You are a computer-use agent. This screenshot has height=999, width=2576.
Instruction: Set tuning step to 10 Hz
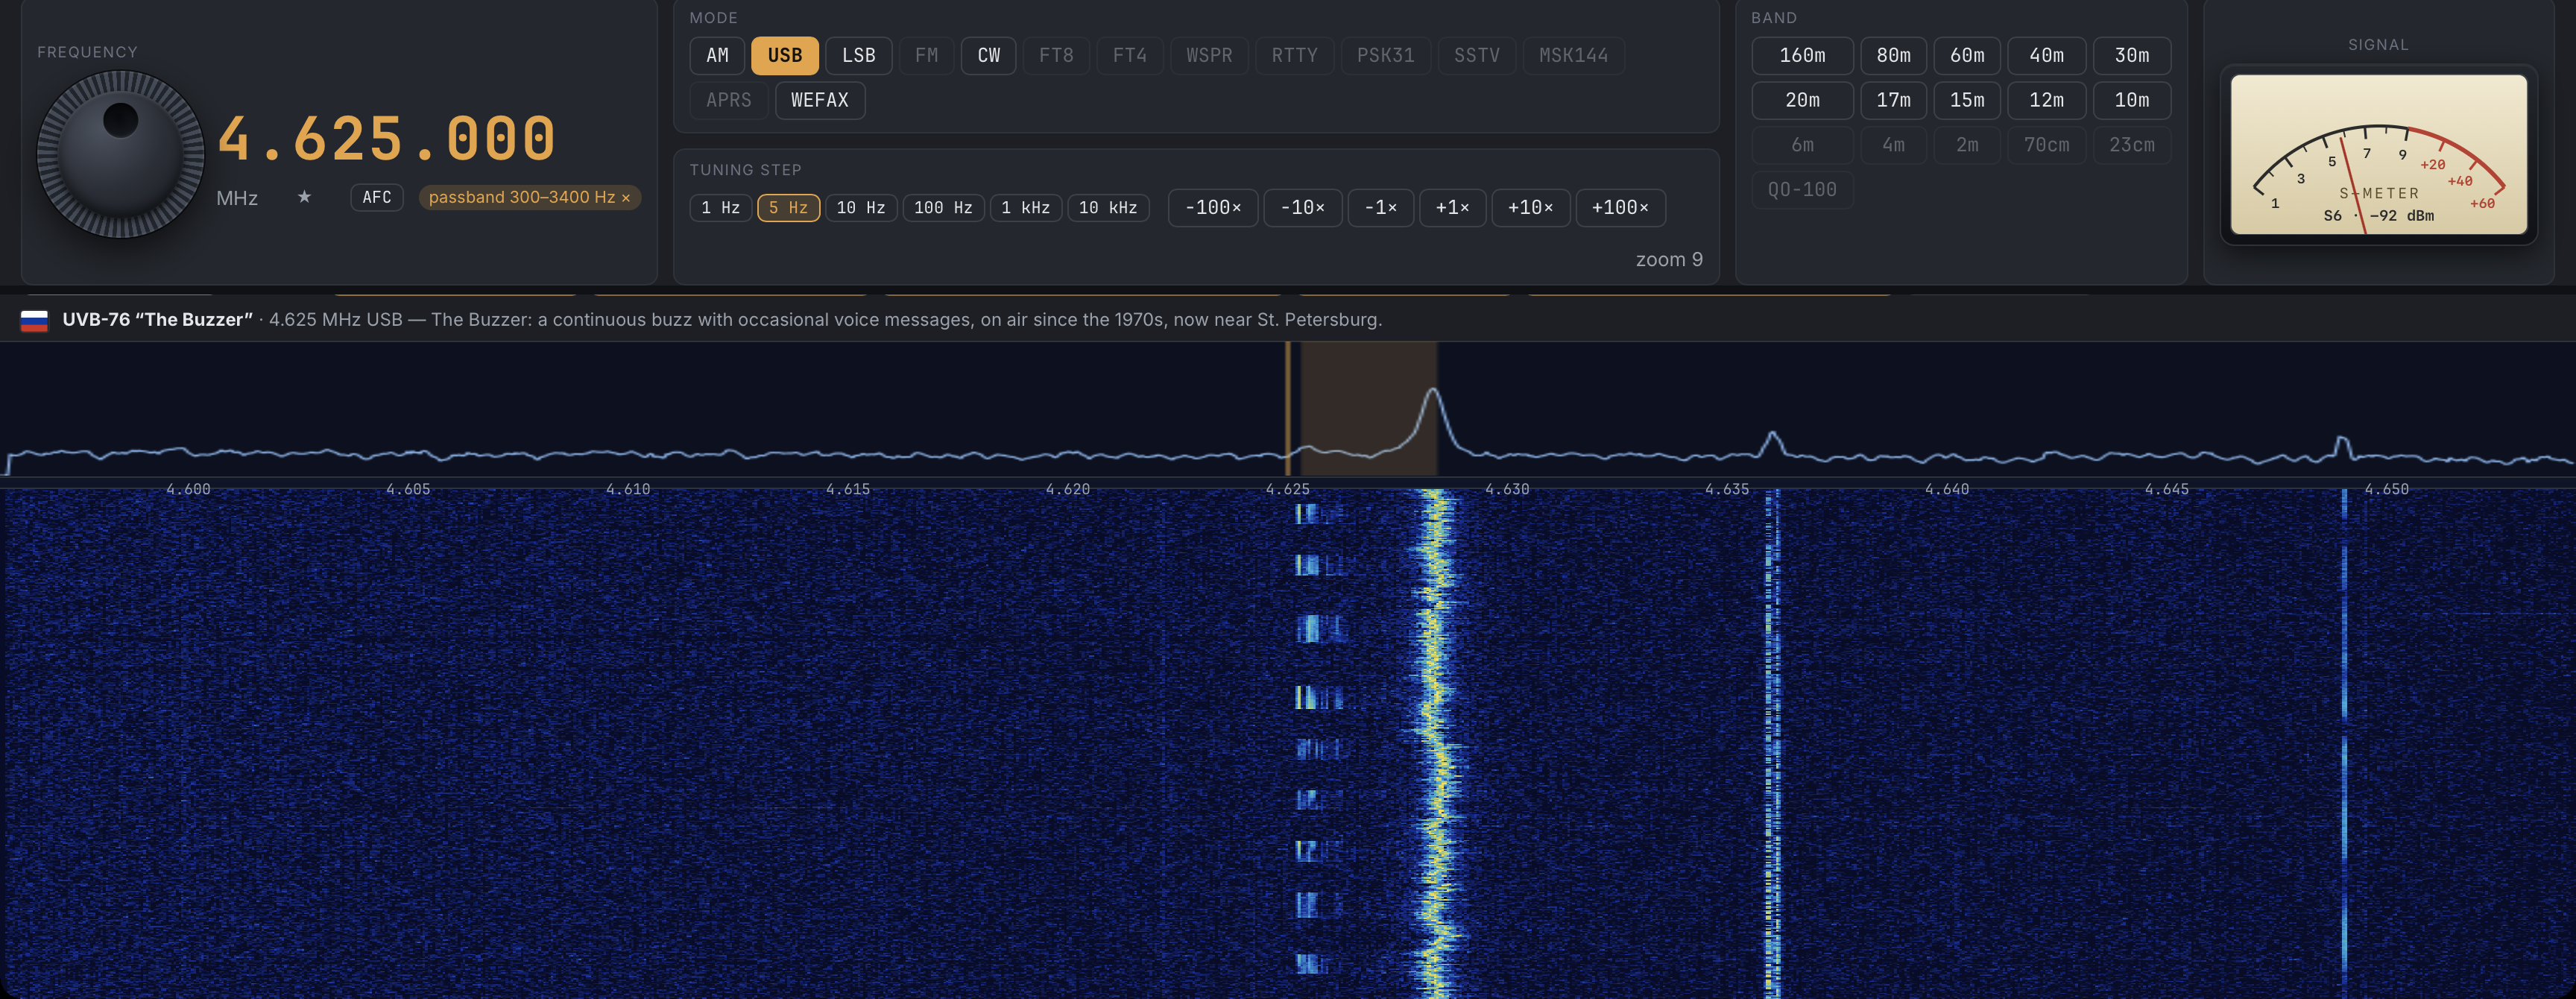(x=861, y=207)
